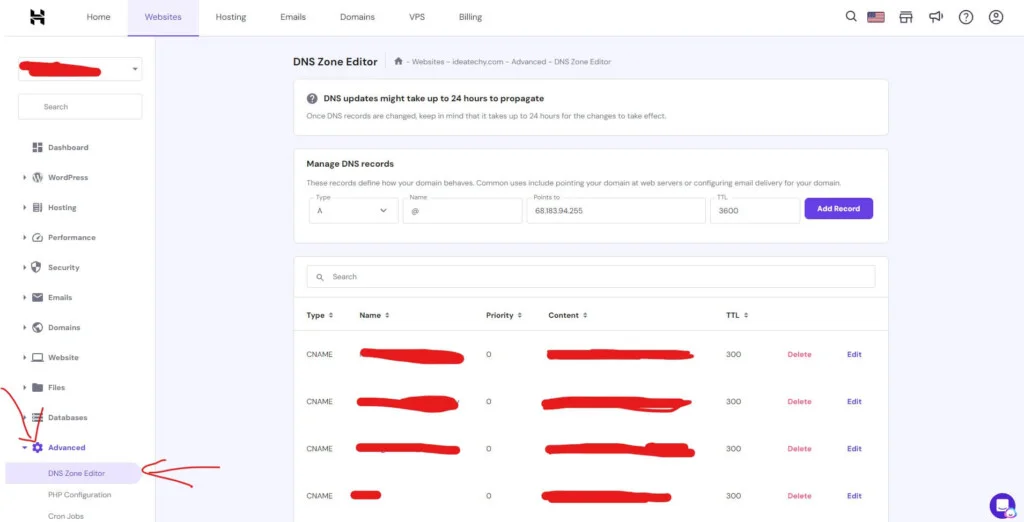
Task: Open the Hosting top navigation tab
Action: (231, 18)
